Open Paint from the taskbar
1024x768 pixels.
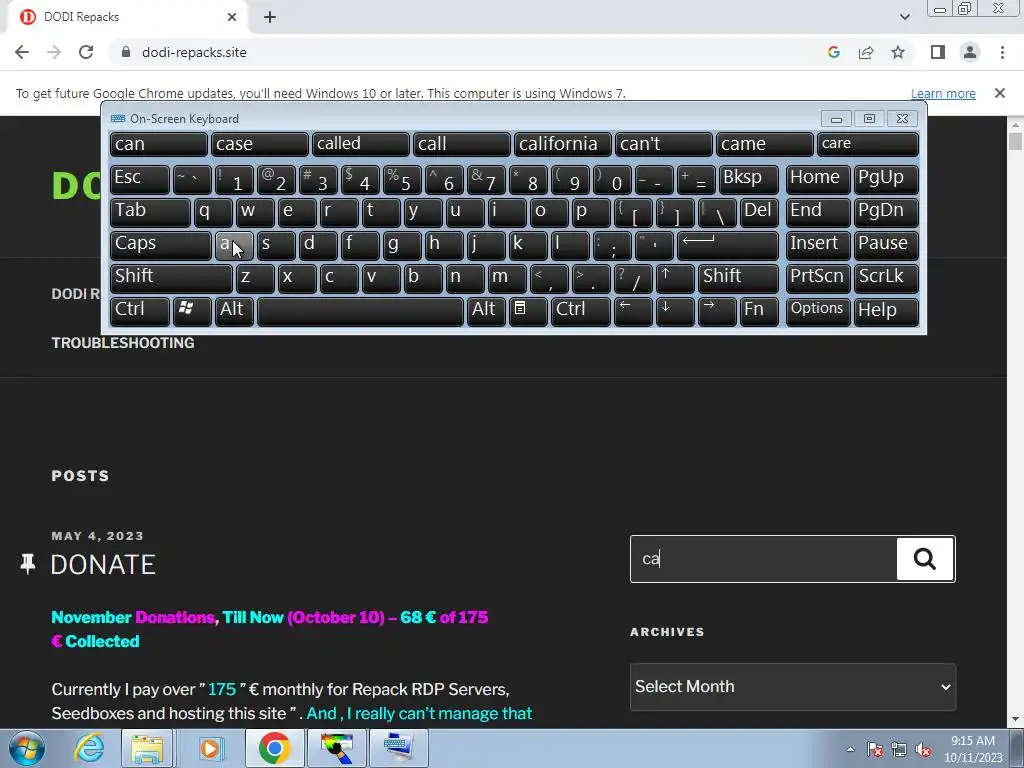pyautogui.click(x=337, y=748)
